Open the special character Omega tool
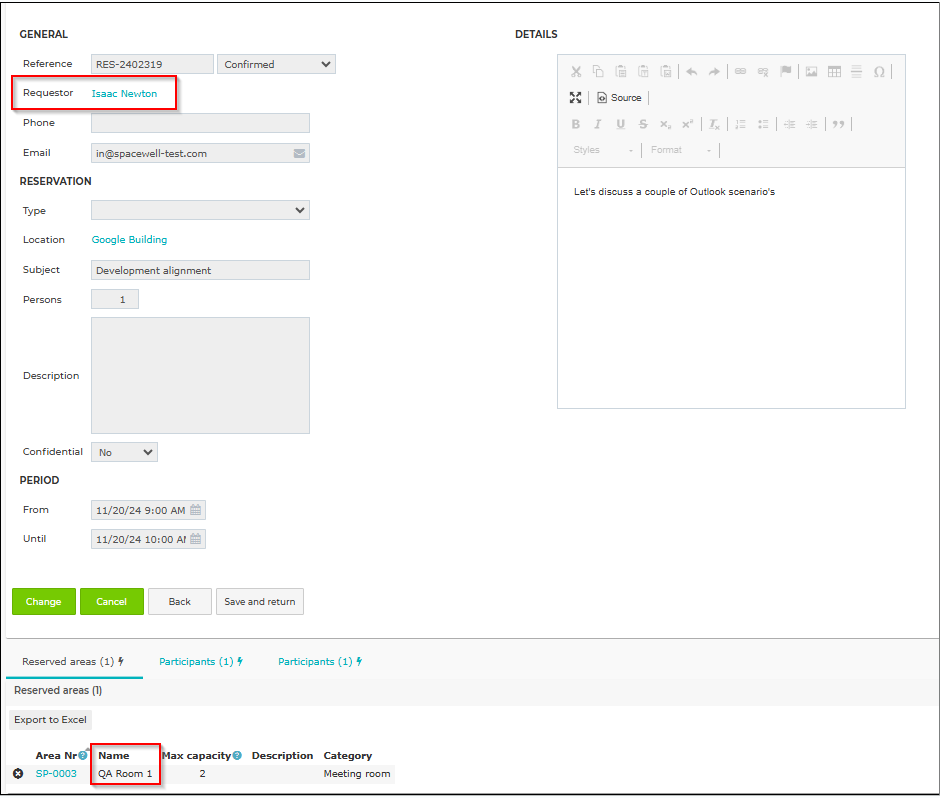Viewport: 940px width, 798px height. click(879, 72)
